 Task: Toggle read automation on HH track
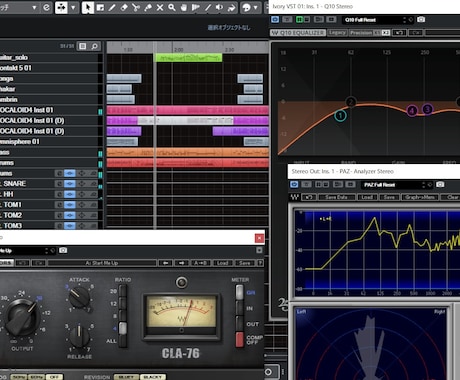click(70, 194)
